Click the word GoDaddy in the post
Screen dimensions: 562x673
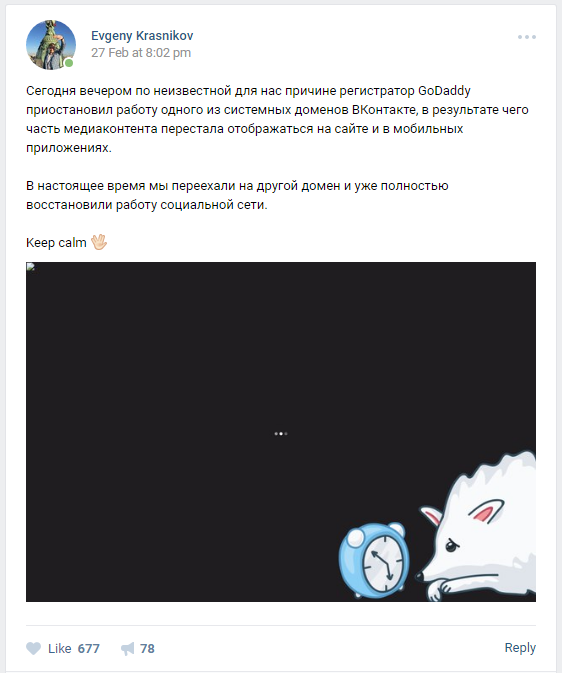coord(444,91)
